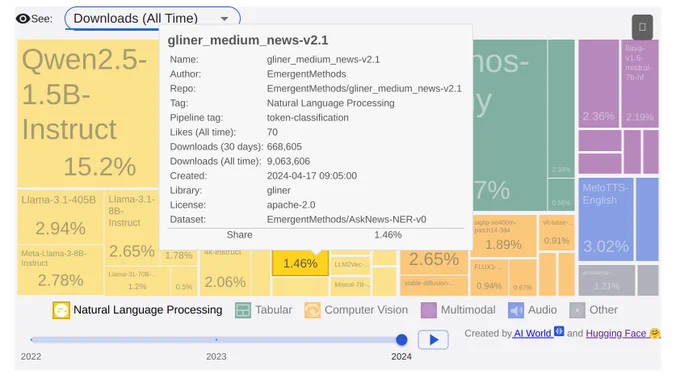Toggle the Other legend icon
Viewport: 680px width, 383px height.
tap(577, 310)
